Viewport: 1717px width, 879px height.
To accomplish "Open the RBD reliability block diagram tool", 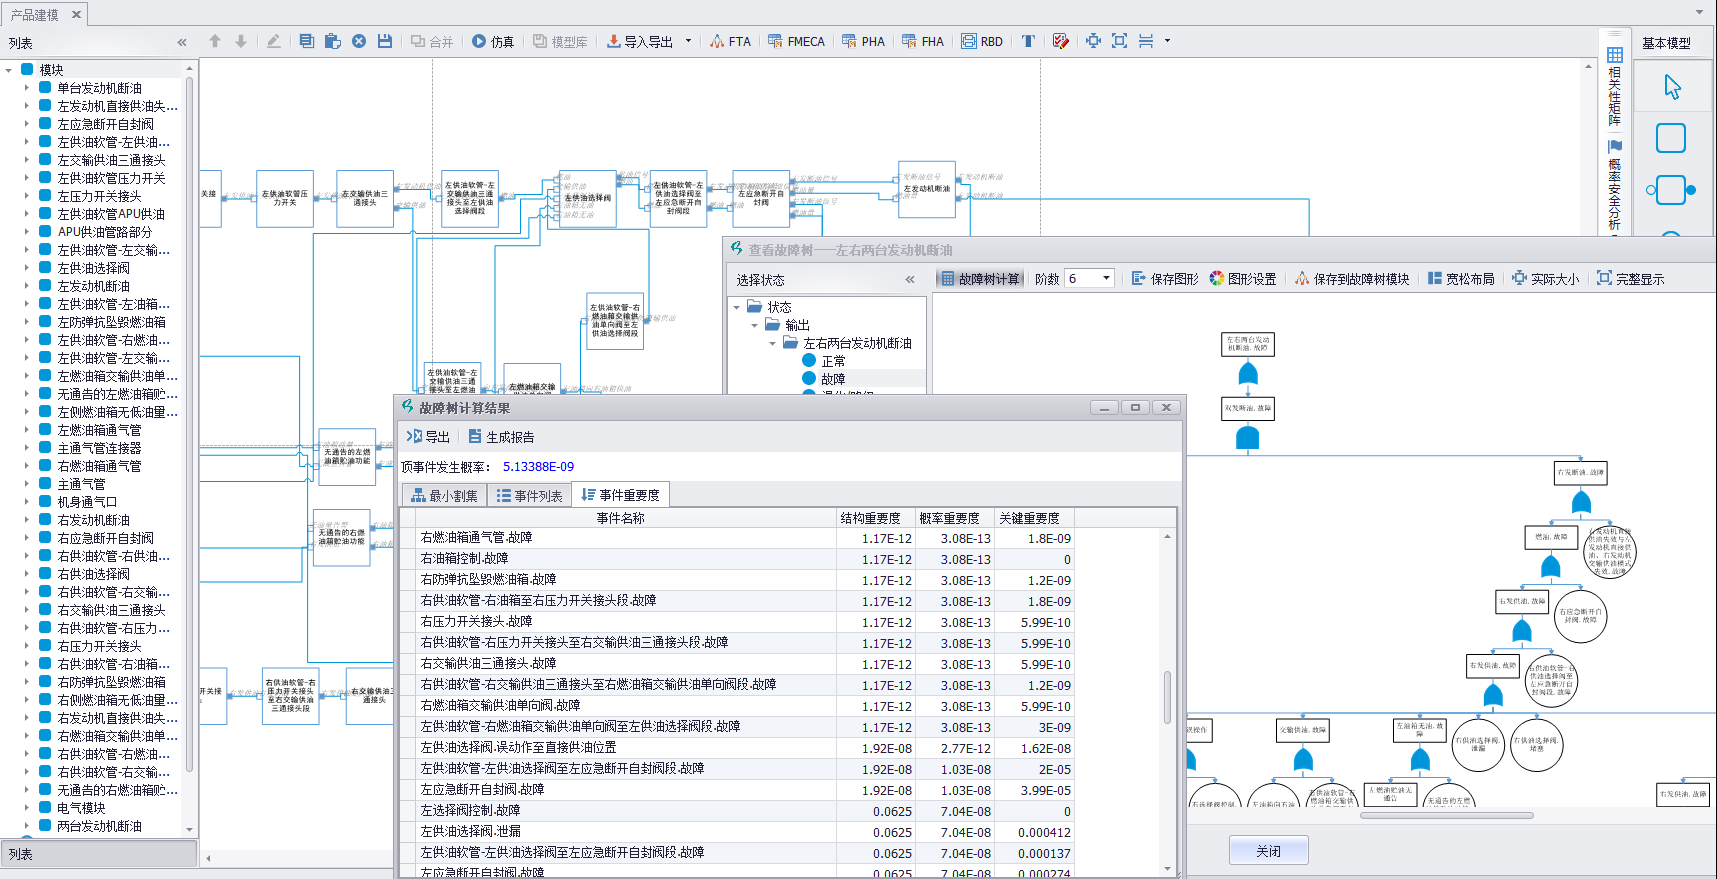I will [x=982, y=41].
